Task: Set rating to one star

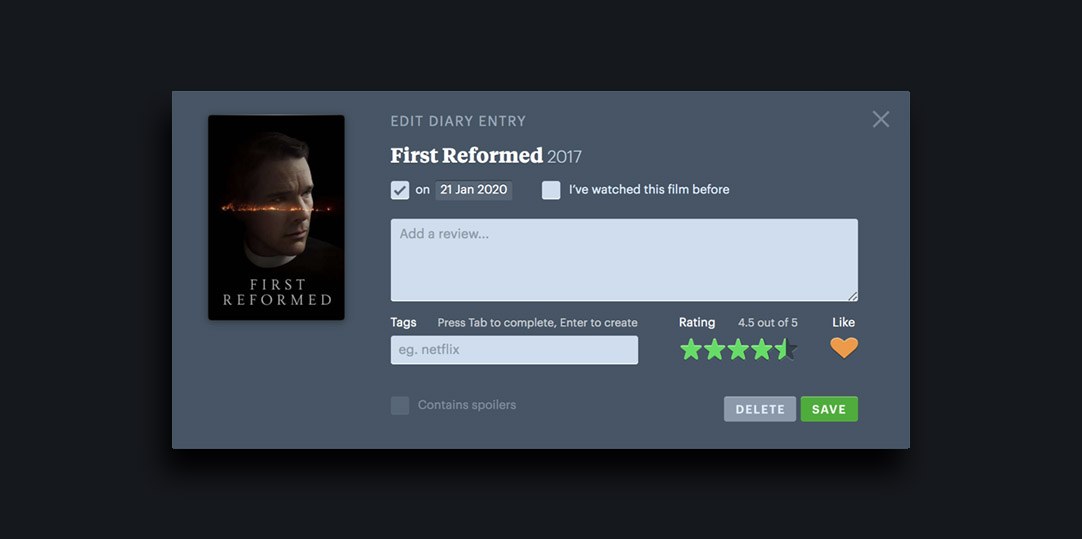Action: [x=691, y=349]
